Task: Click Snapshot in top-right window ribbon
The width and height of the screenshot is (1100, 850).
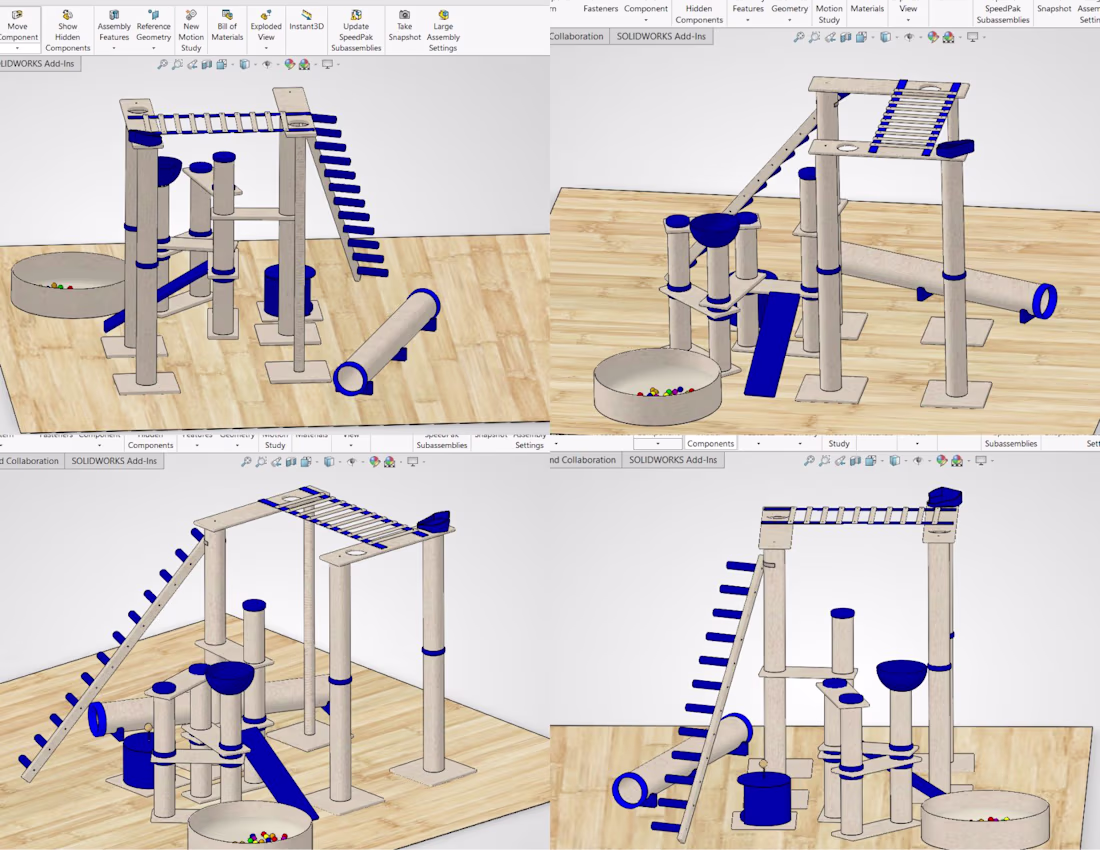Action: click(1054, 8)
